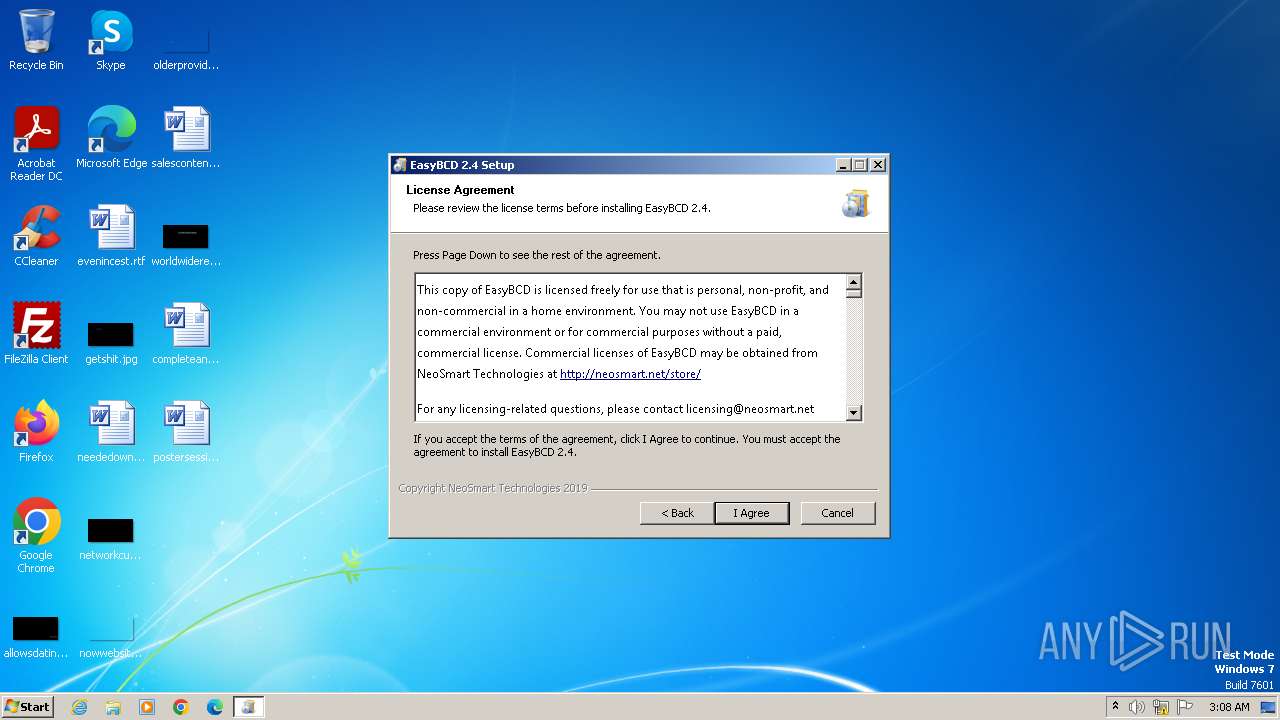Image resolution: width=1280 pixels, height=720 pixels.
Task: Open the neosmart.net/store link
Action: click(630, 374)
